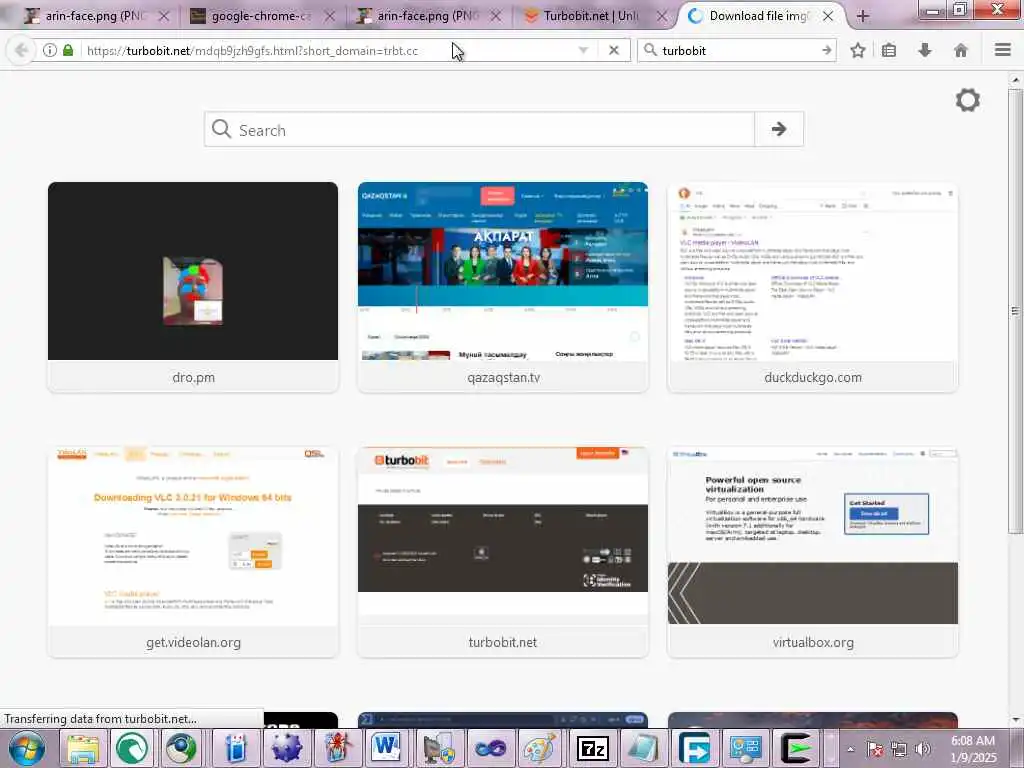1024x768 pixels.
Task: Open the Paint palette taskbar icon
Action: [539, 748]
